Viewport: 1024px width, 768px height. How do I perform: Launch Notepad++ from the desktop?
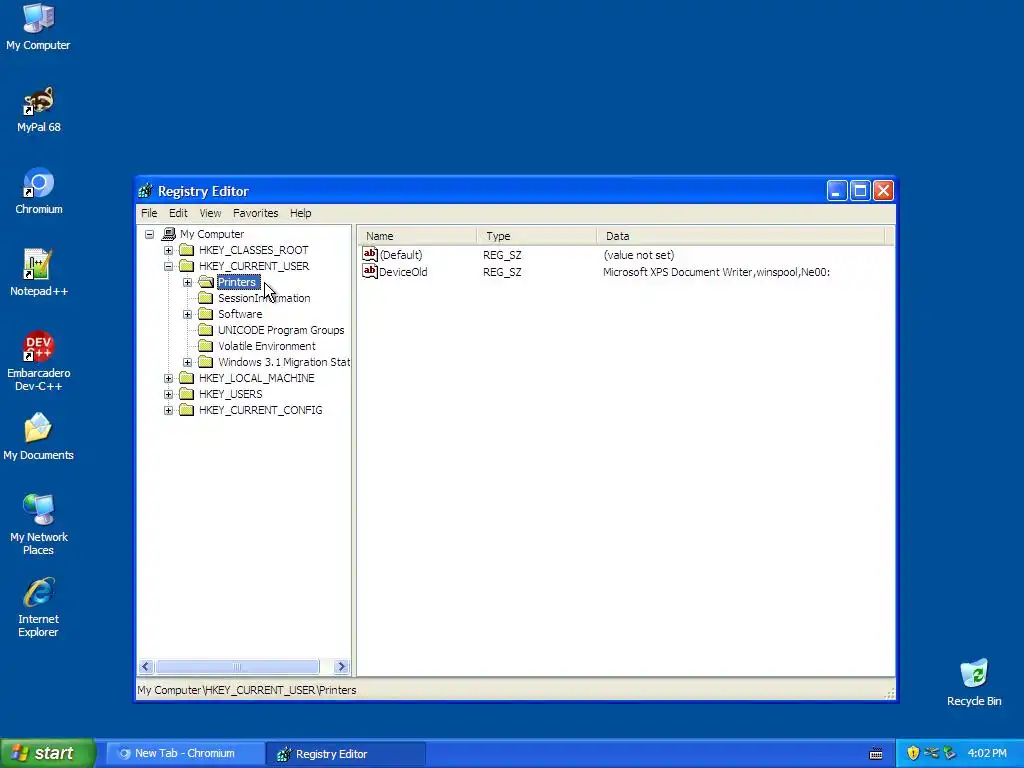pos(39,274)
